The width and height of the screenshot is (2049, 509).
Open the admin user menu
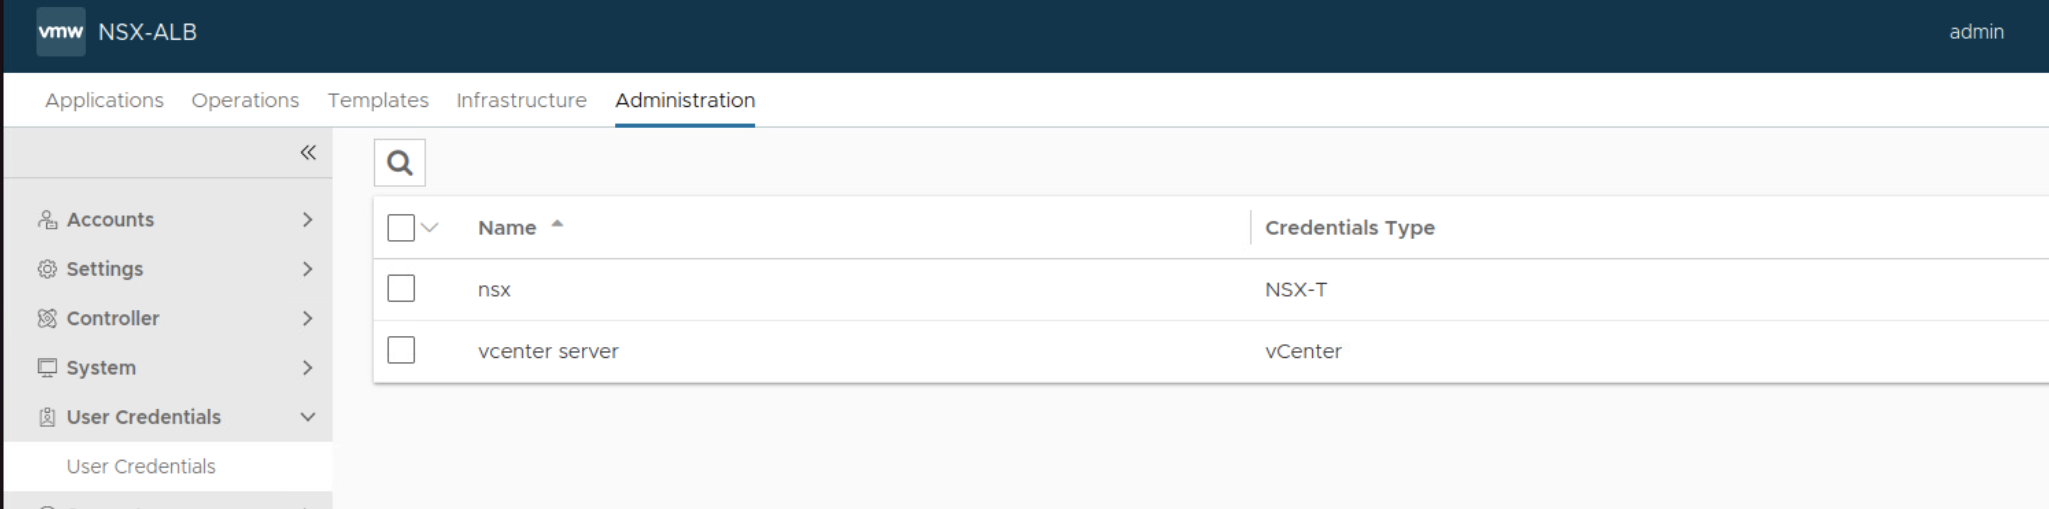point(1976,32)
